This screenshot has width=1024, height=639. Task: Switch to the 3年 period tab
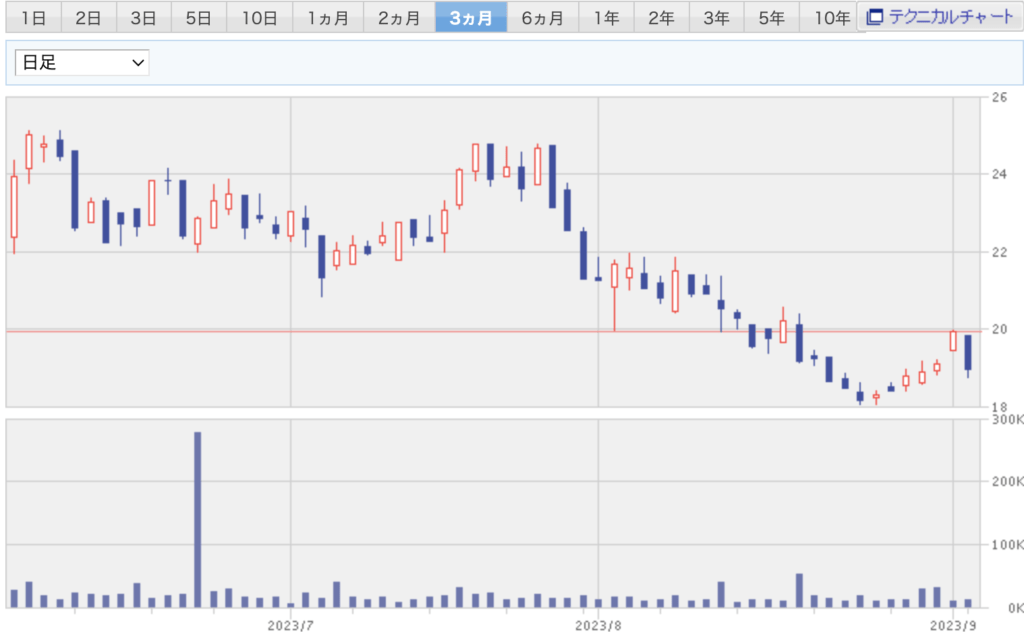715,17
